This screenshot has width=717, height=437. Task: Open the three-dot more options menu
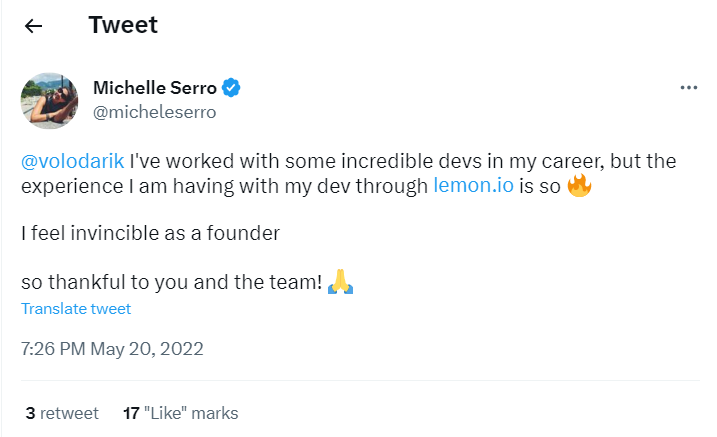coord(687,88)
